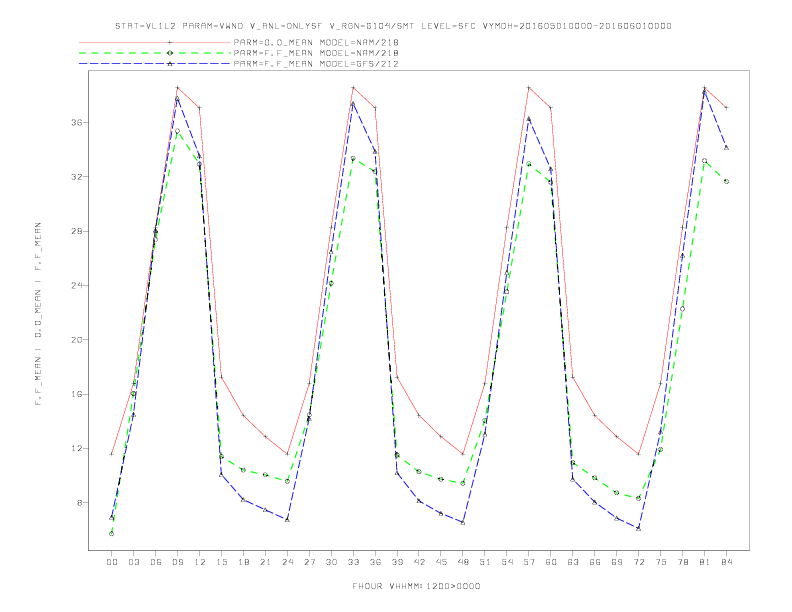Click X-axis forecast hour label 15
Image resolution: width=792 pixels, height=612 pixels.
coord(221,562)
